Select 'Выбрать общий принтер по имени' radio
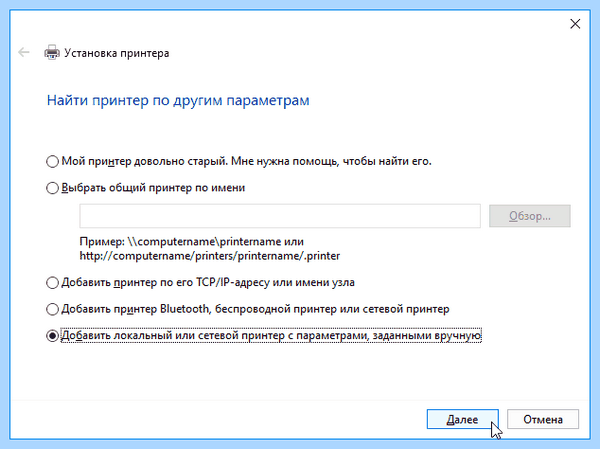Screen dimensions: 600x449 click(x=52, y=188)
